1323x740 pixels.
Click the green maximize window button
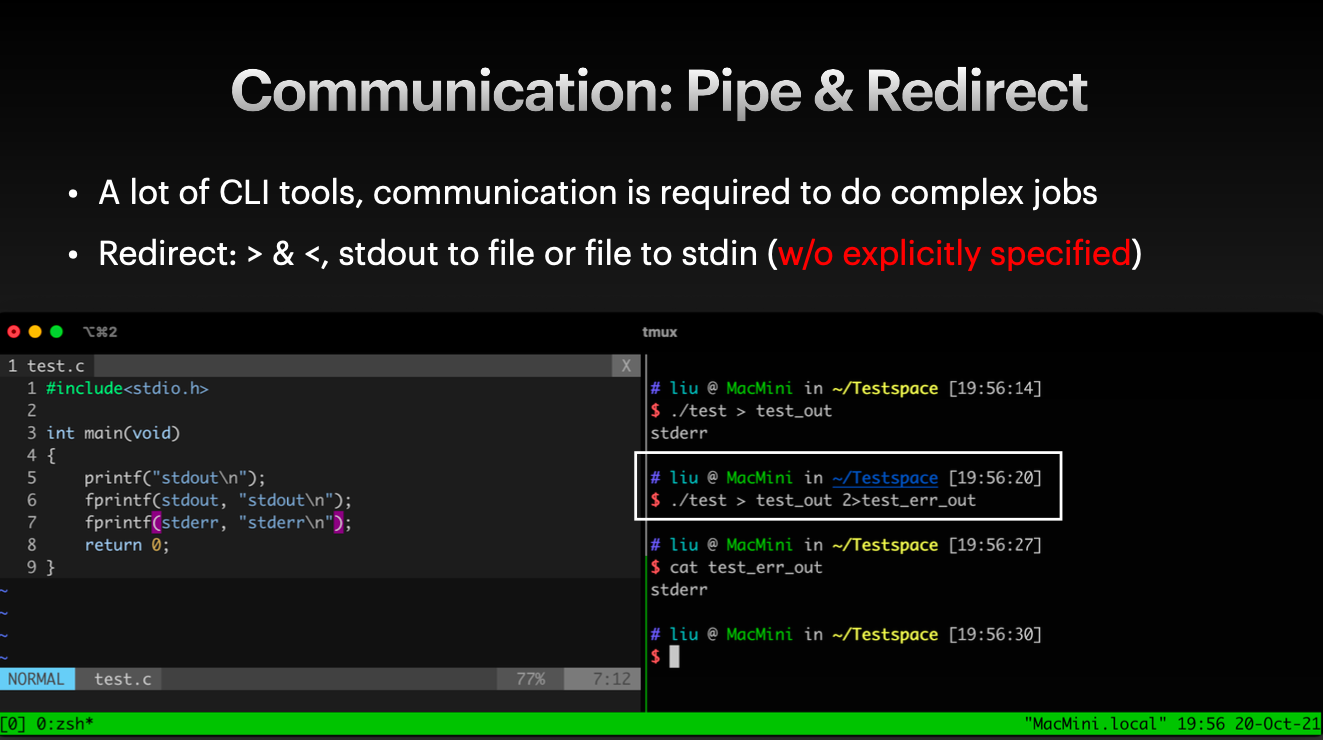pos(56,332)
